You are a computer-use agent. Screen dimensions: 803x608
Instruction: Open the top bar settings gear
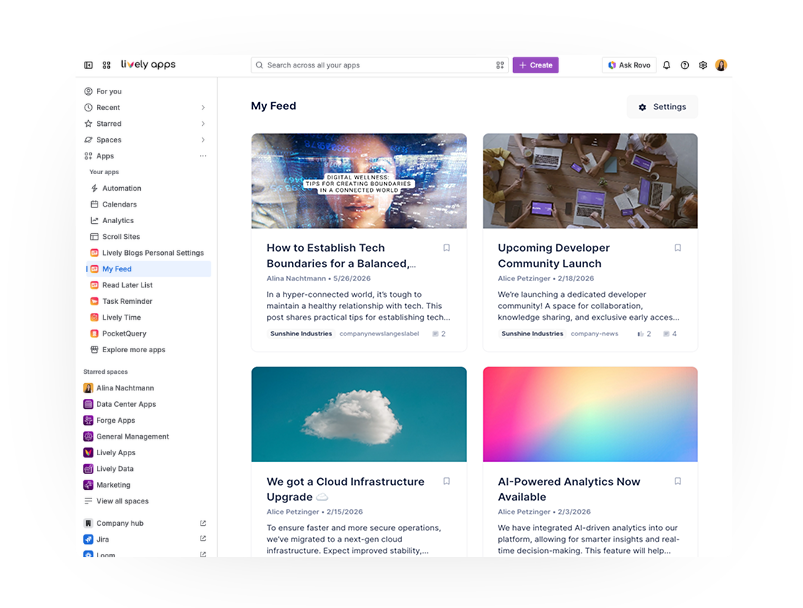[703, 65]
